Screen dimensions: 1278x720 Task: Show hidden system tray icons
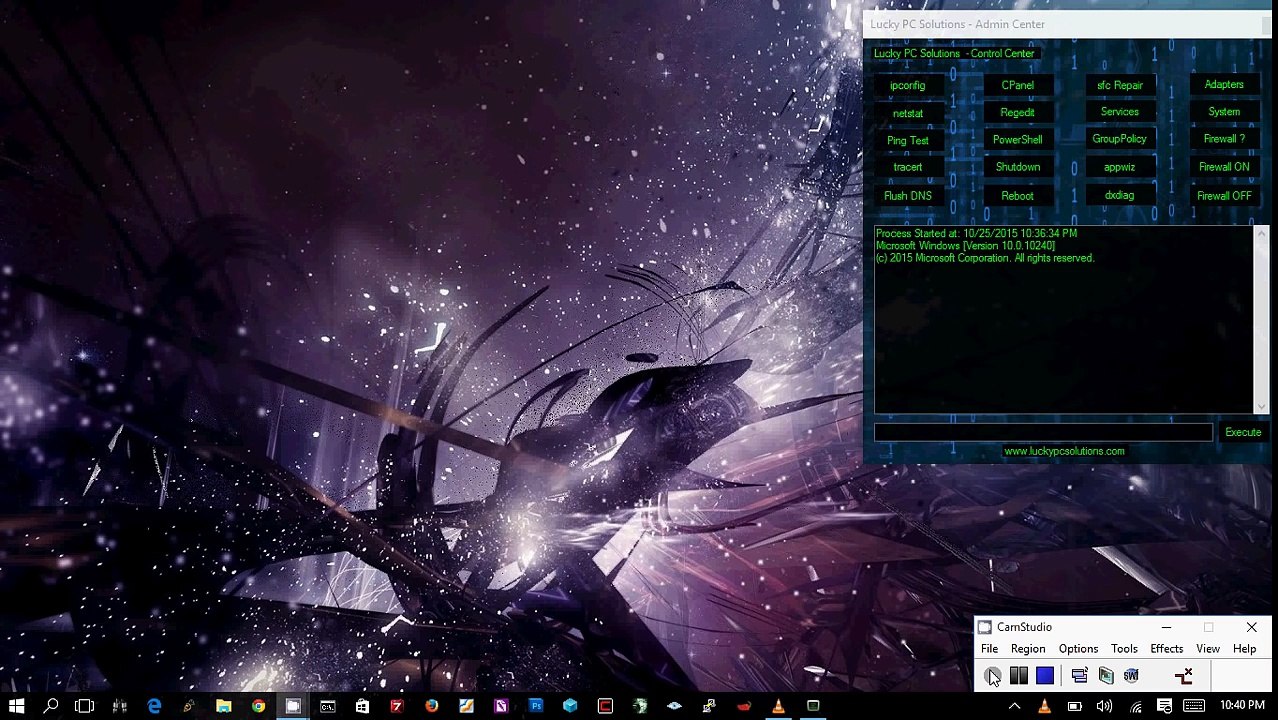pyautogui.click(x=1014, y=706)
